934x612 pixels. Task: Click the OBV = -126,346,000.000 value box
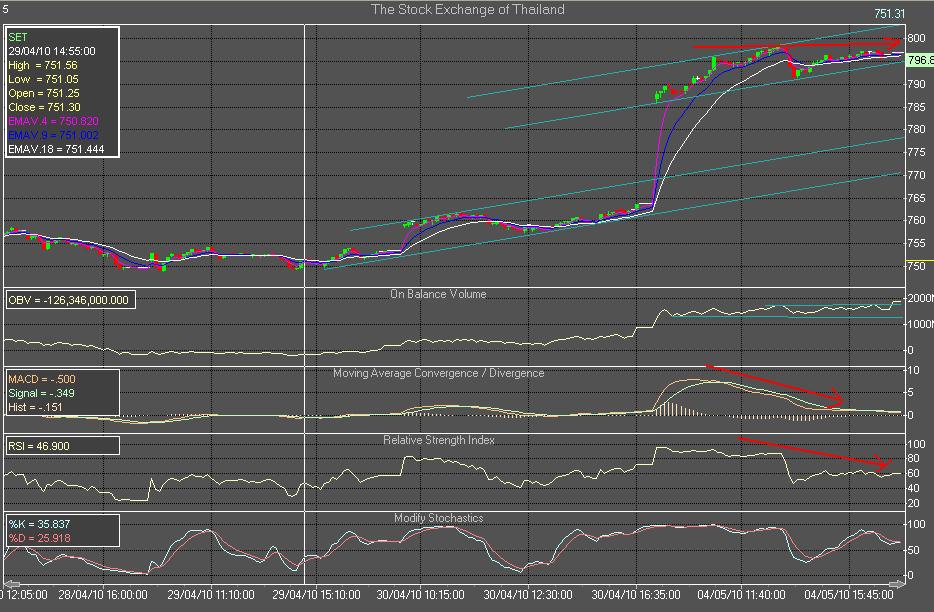pos(70,300)
